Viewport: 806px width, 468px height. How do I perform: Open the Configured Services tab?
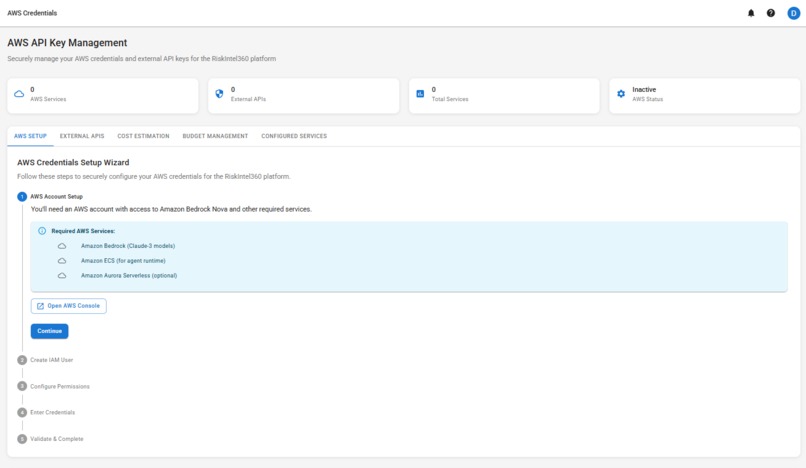294,136
